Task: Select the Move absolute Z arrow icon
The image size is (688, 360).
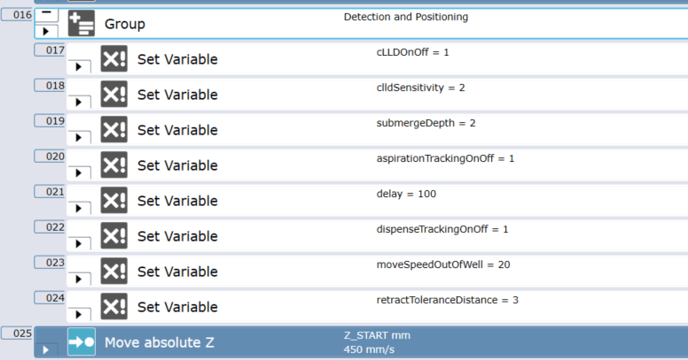Action: pos(81,342)
